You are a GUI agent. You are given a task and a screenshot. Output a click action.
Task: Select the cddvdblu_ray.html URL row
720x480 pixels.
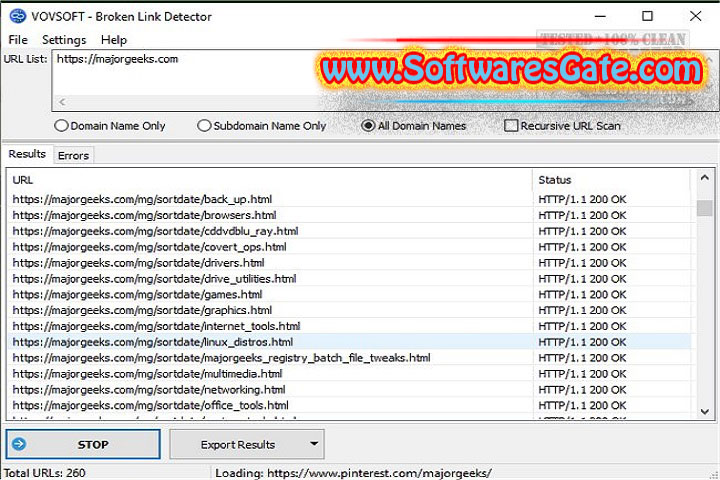[x=349, y=231]
